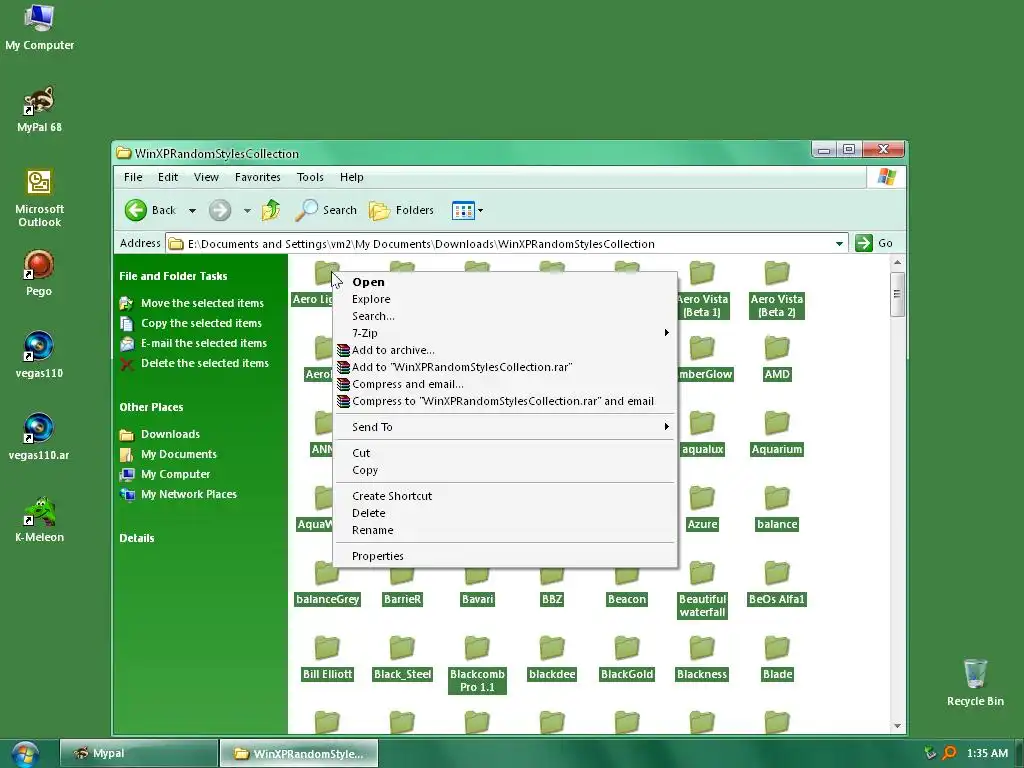Select the BBZ folder

click(x=552, y=583)
